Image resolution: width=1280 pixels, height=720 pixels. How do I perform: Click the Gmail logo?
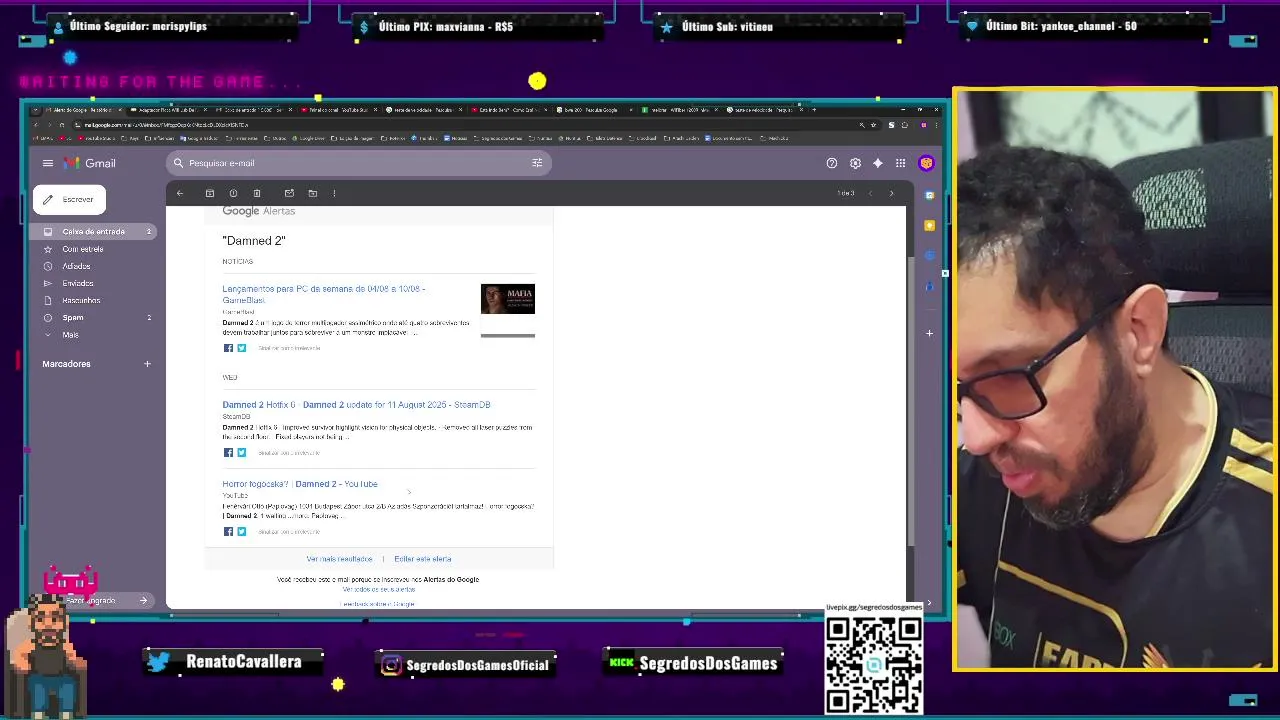(90, 163)
